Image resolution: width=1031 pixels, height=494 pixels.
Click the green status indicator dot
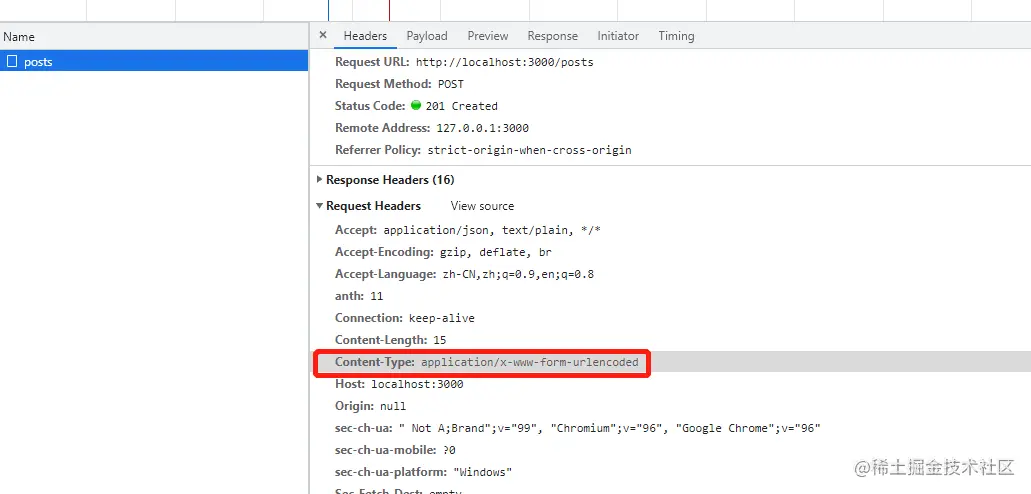click(416, 105)
